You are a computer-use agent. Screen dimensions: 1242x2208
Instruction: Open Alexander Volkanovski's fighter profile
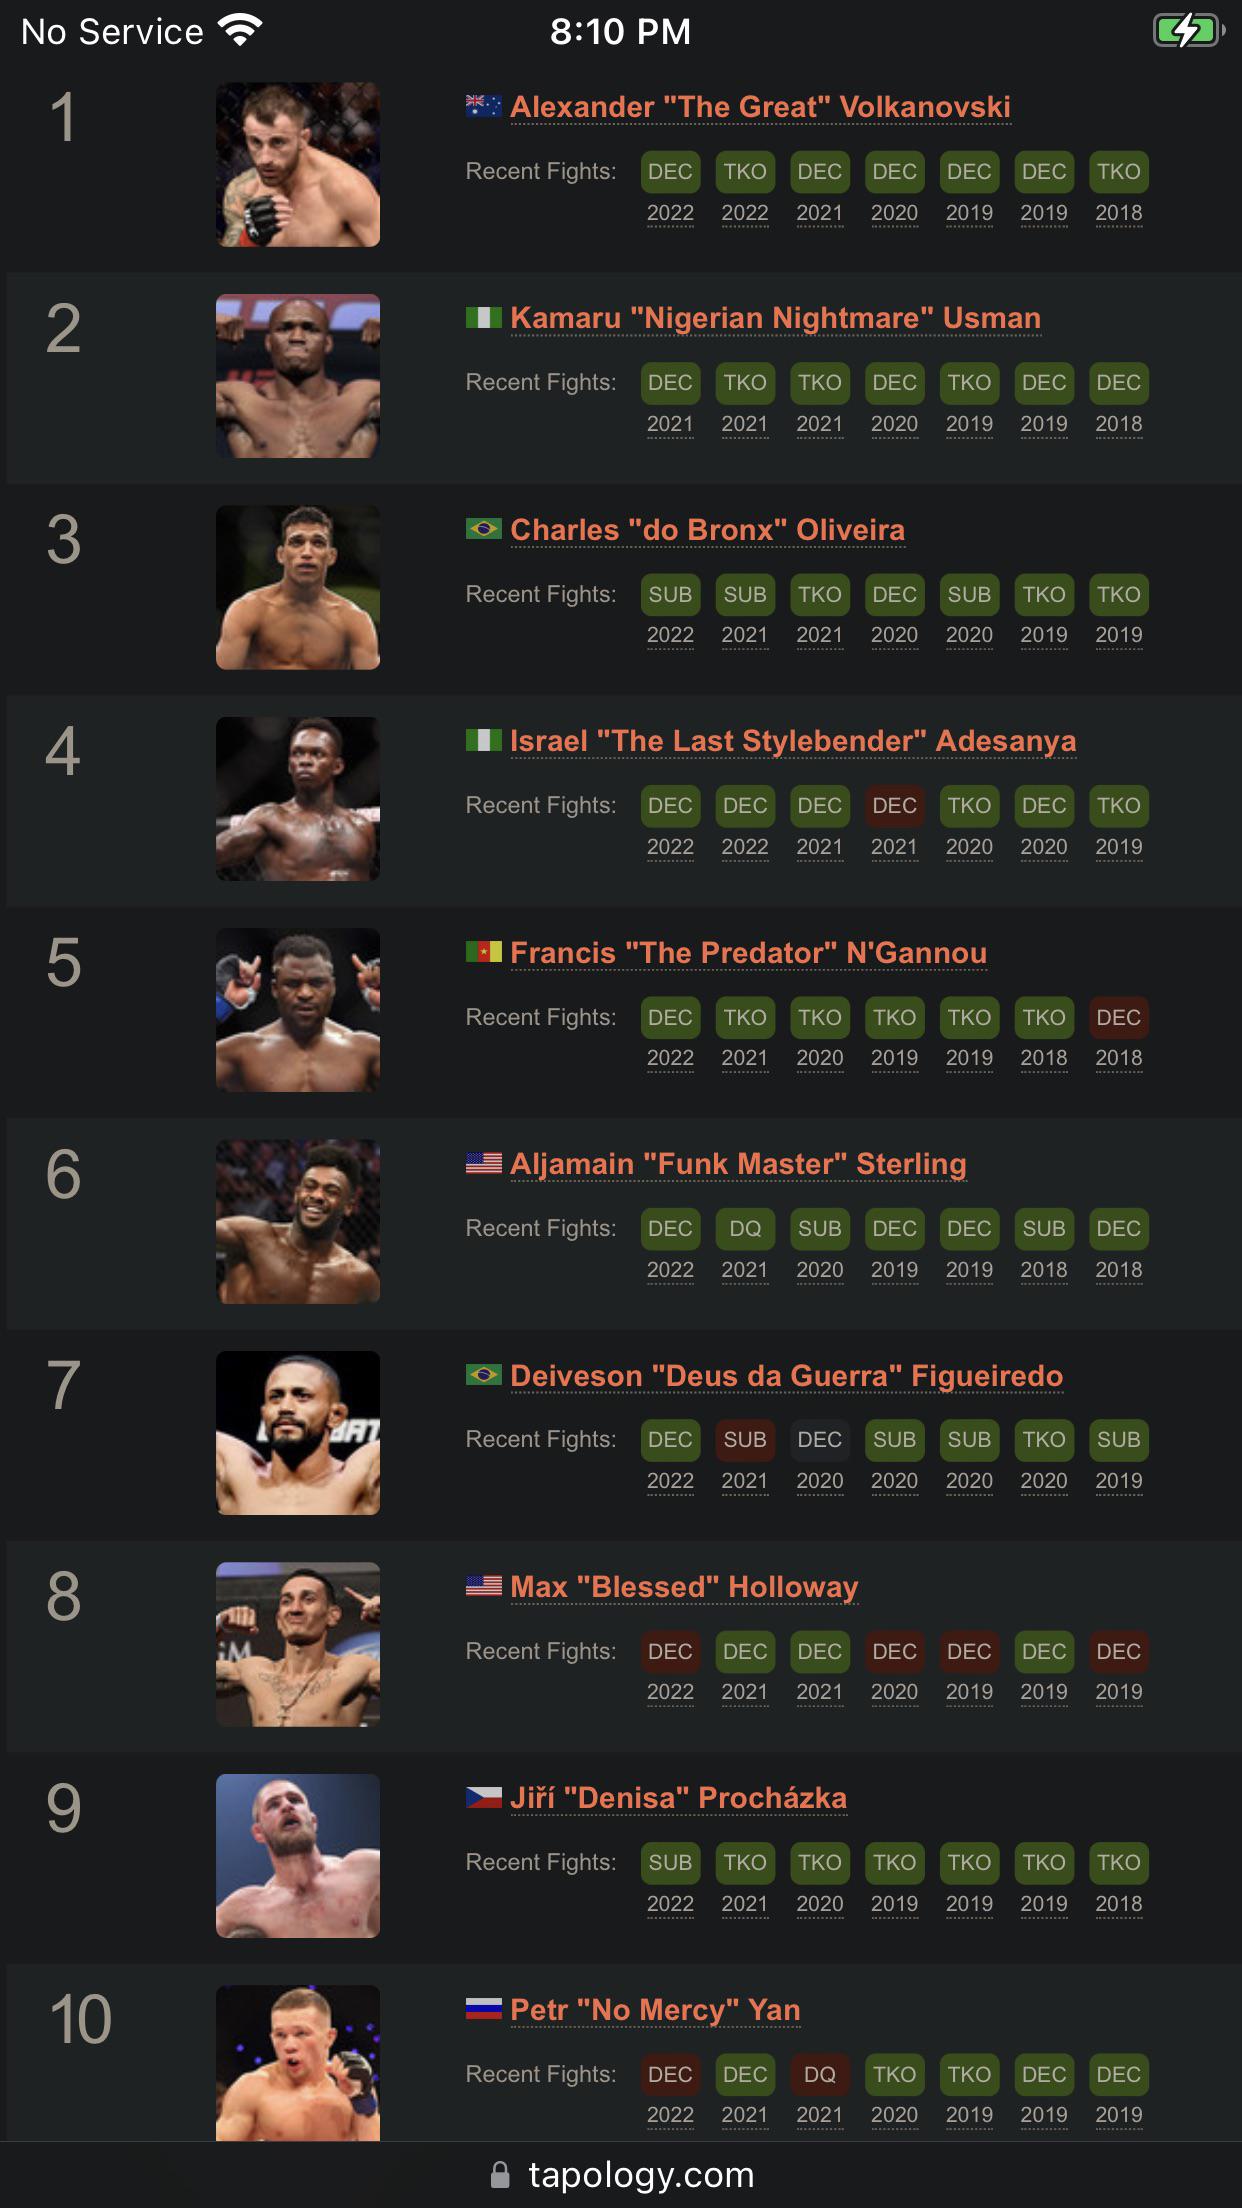point(761,105)
